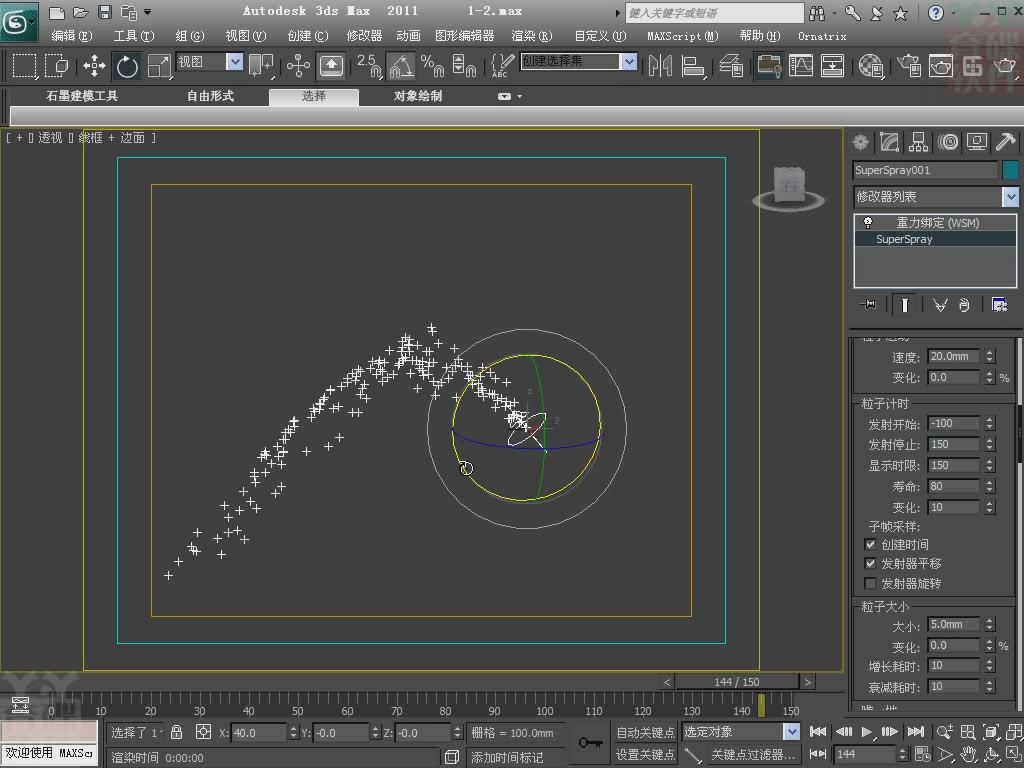Click the Mirror tool icon
1024x768 pixels.
click(660, 65)
